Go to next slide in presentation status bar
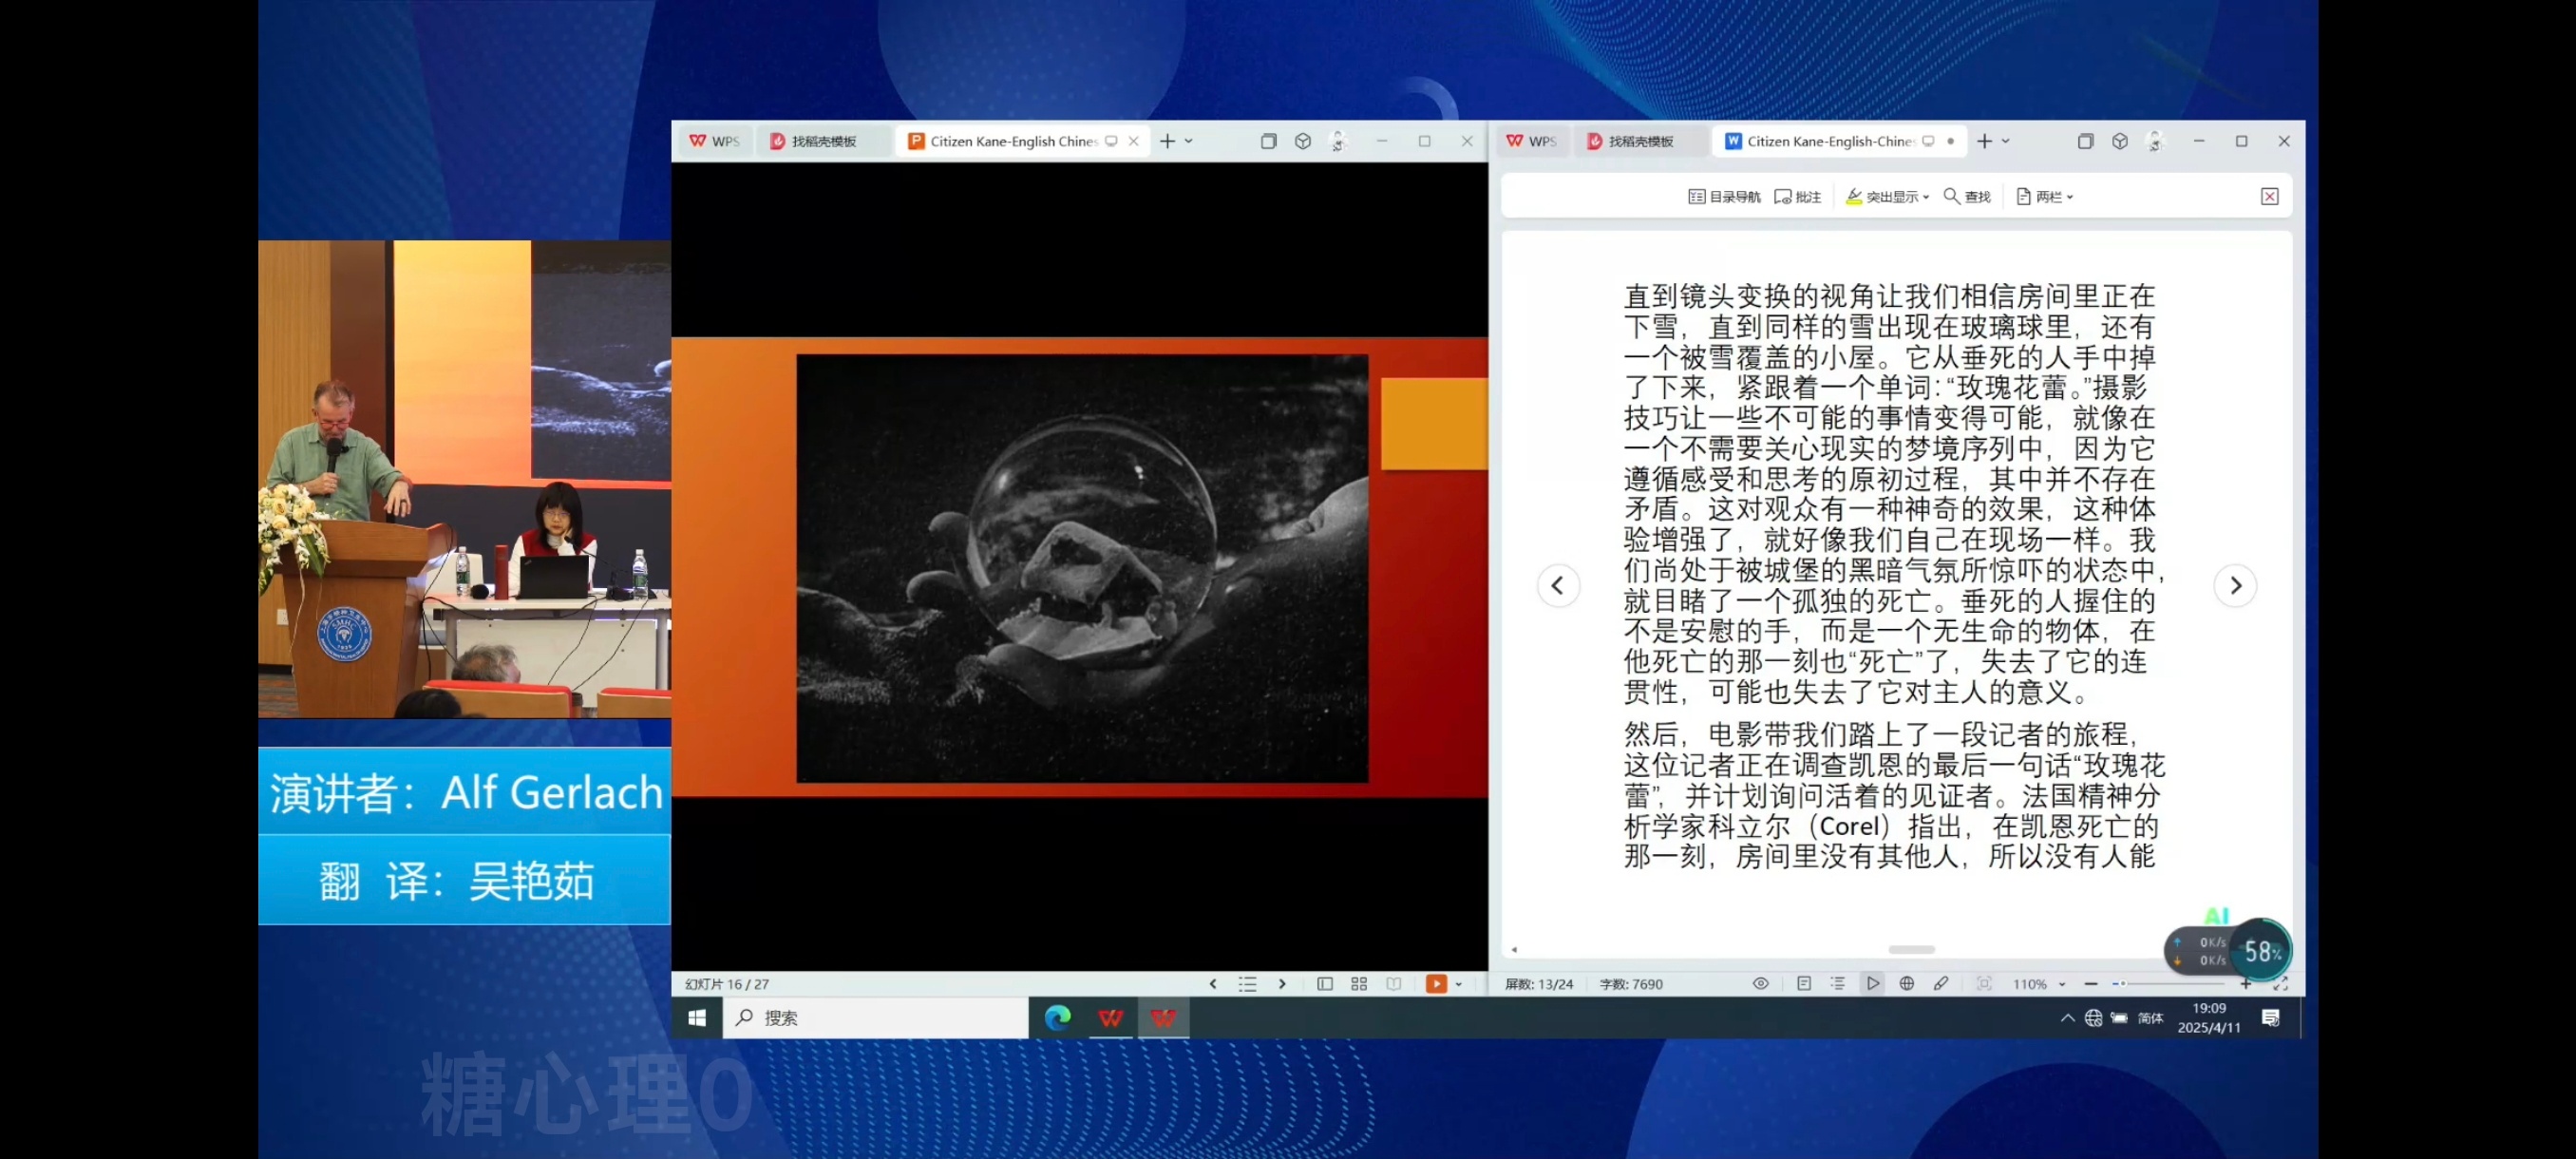Viewport: 2576px width, 1159px height. (1282, 984)
